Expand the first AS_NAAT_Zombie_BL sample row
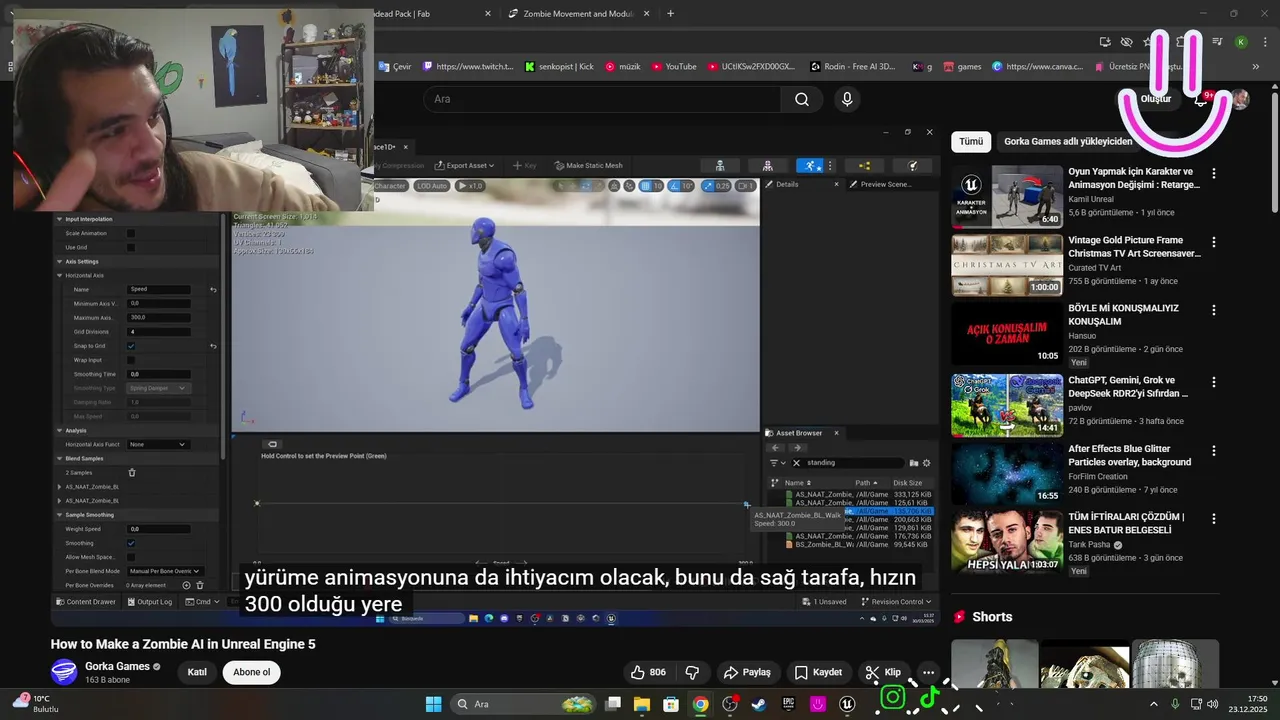1280x720 pixels. click(x=60, y=487)
